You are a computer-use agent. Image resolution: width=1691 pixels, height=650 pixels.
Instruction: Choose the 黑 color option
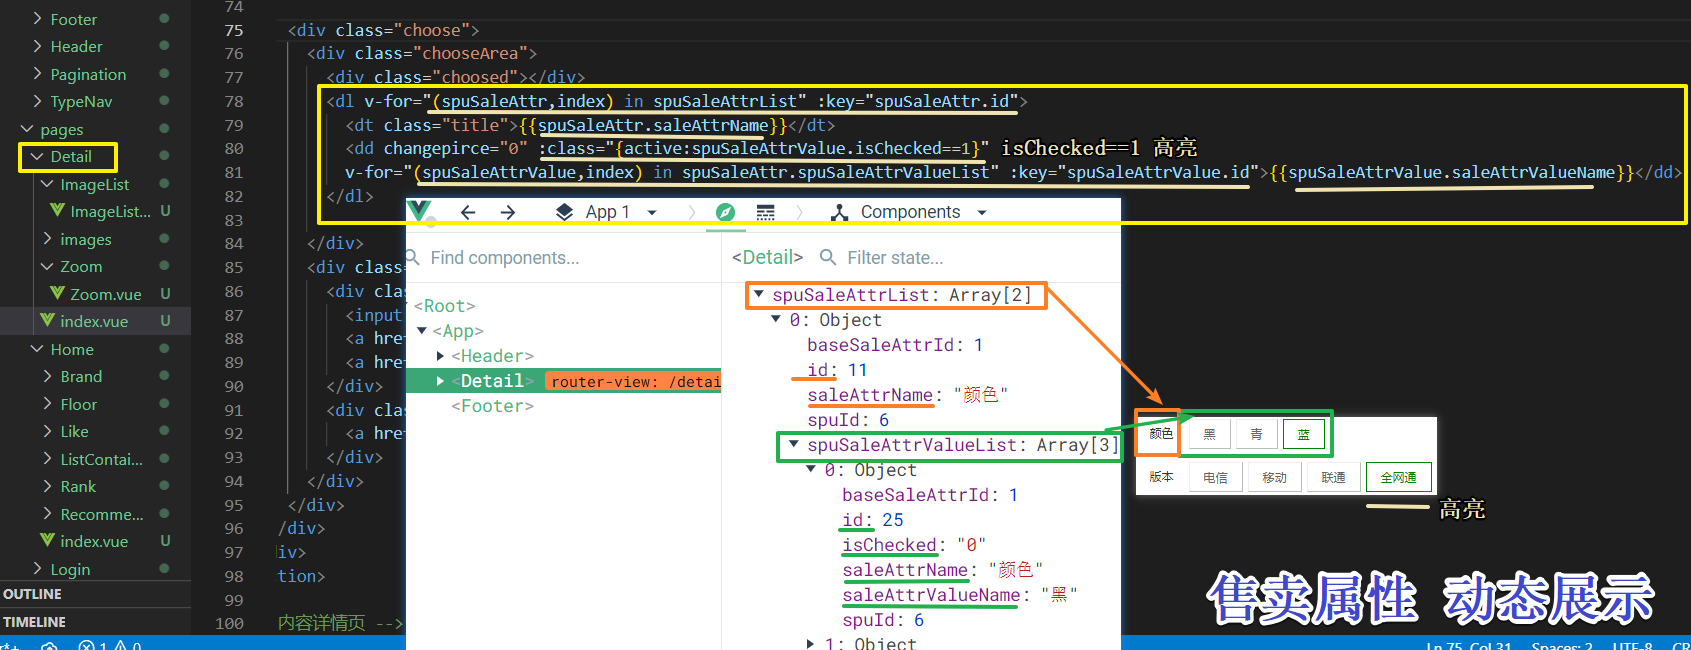(x=1209, y=434)
